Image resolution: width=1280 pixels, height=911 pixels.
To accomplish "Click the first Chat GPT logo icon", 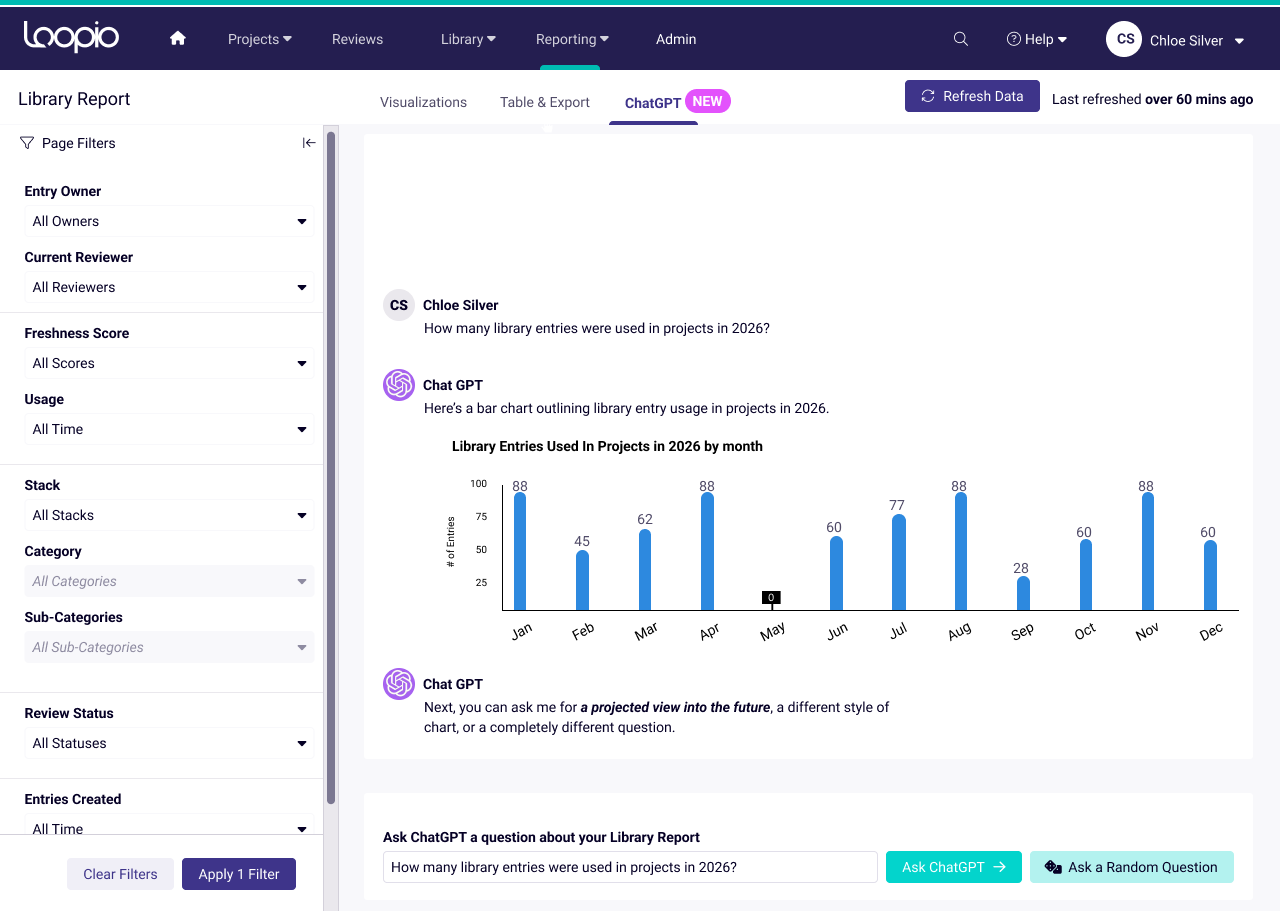I will (x=399, y=385).
